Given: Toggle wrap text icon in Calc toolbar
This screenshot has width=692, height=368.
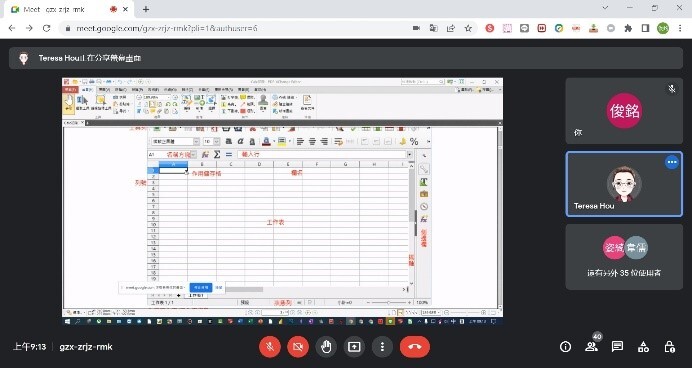Looking at the screenshot, I should (338, 142).
